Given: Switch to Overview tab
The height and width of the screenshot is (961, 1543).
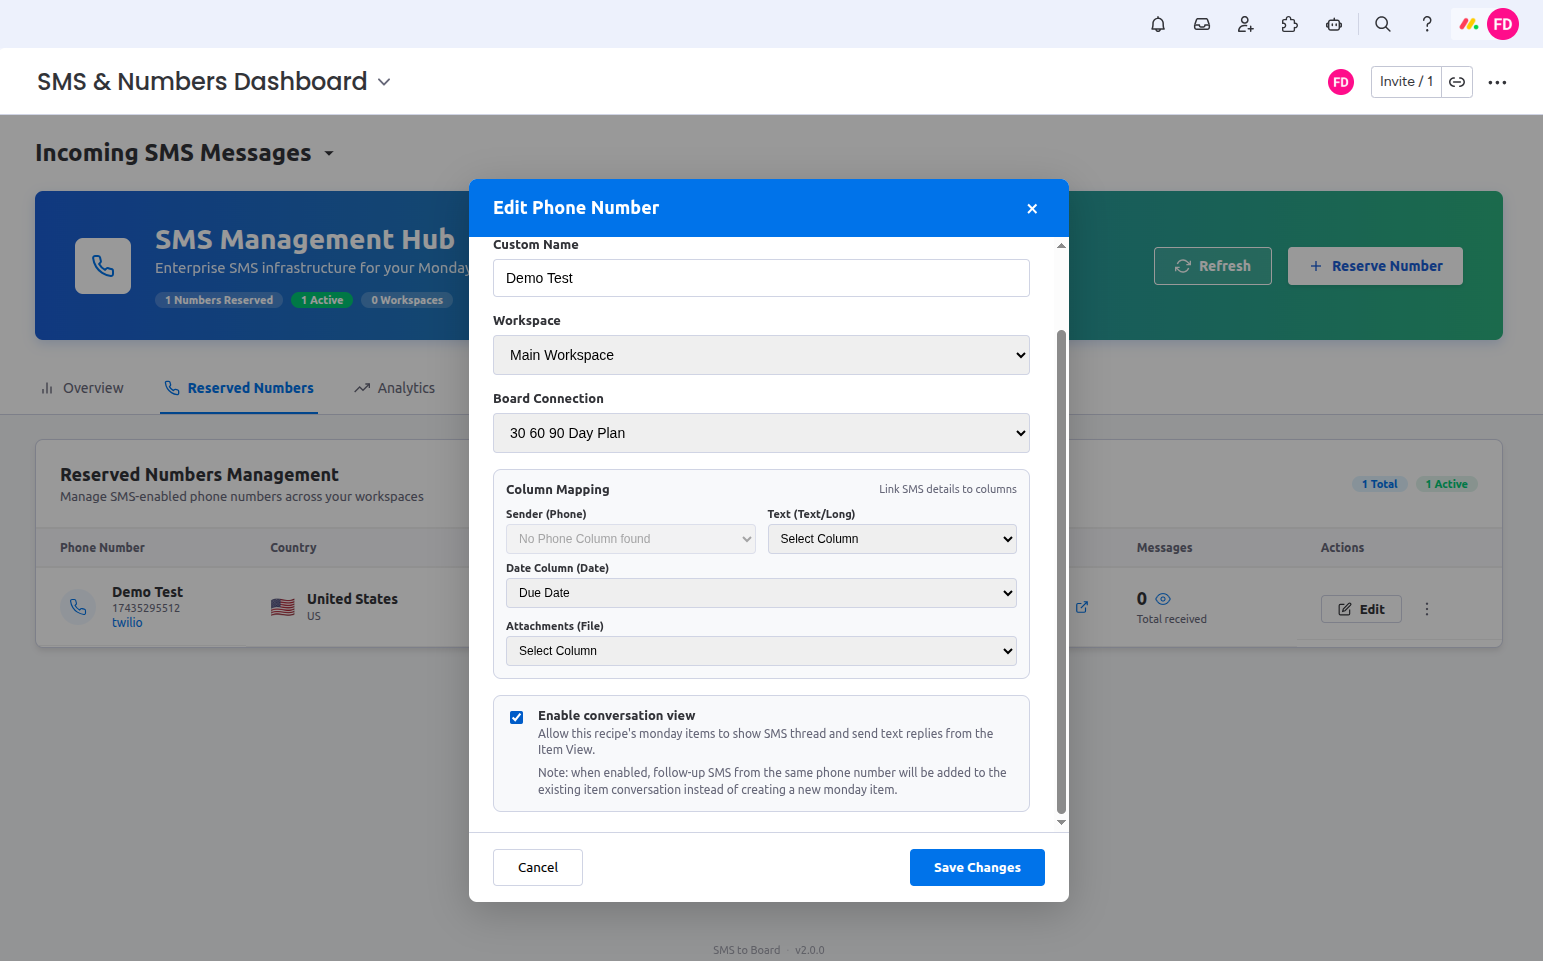Looking at the screenshot, I should pos(82,388).
